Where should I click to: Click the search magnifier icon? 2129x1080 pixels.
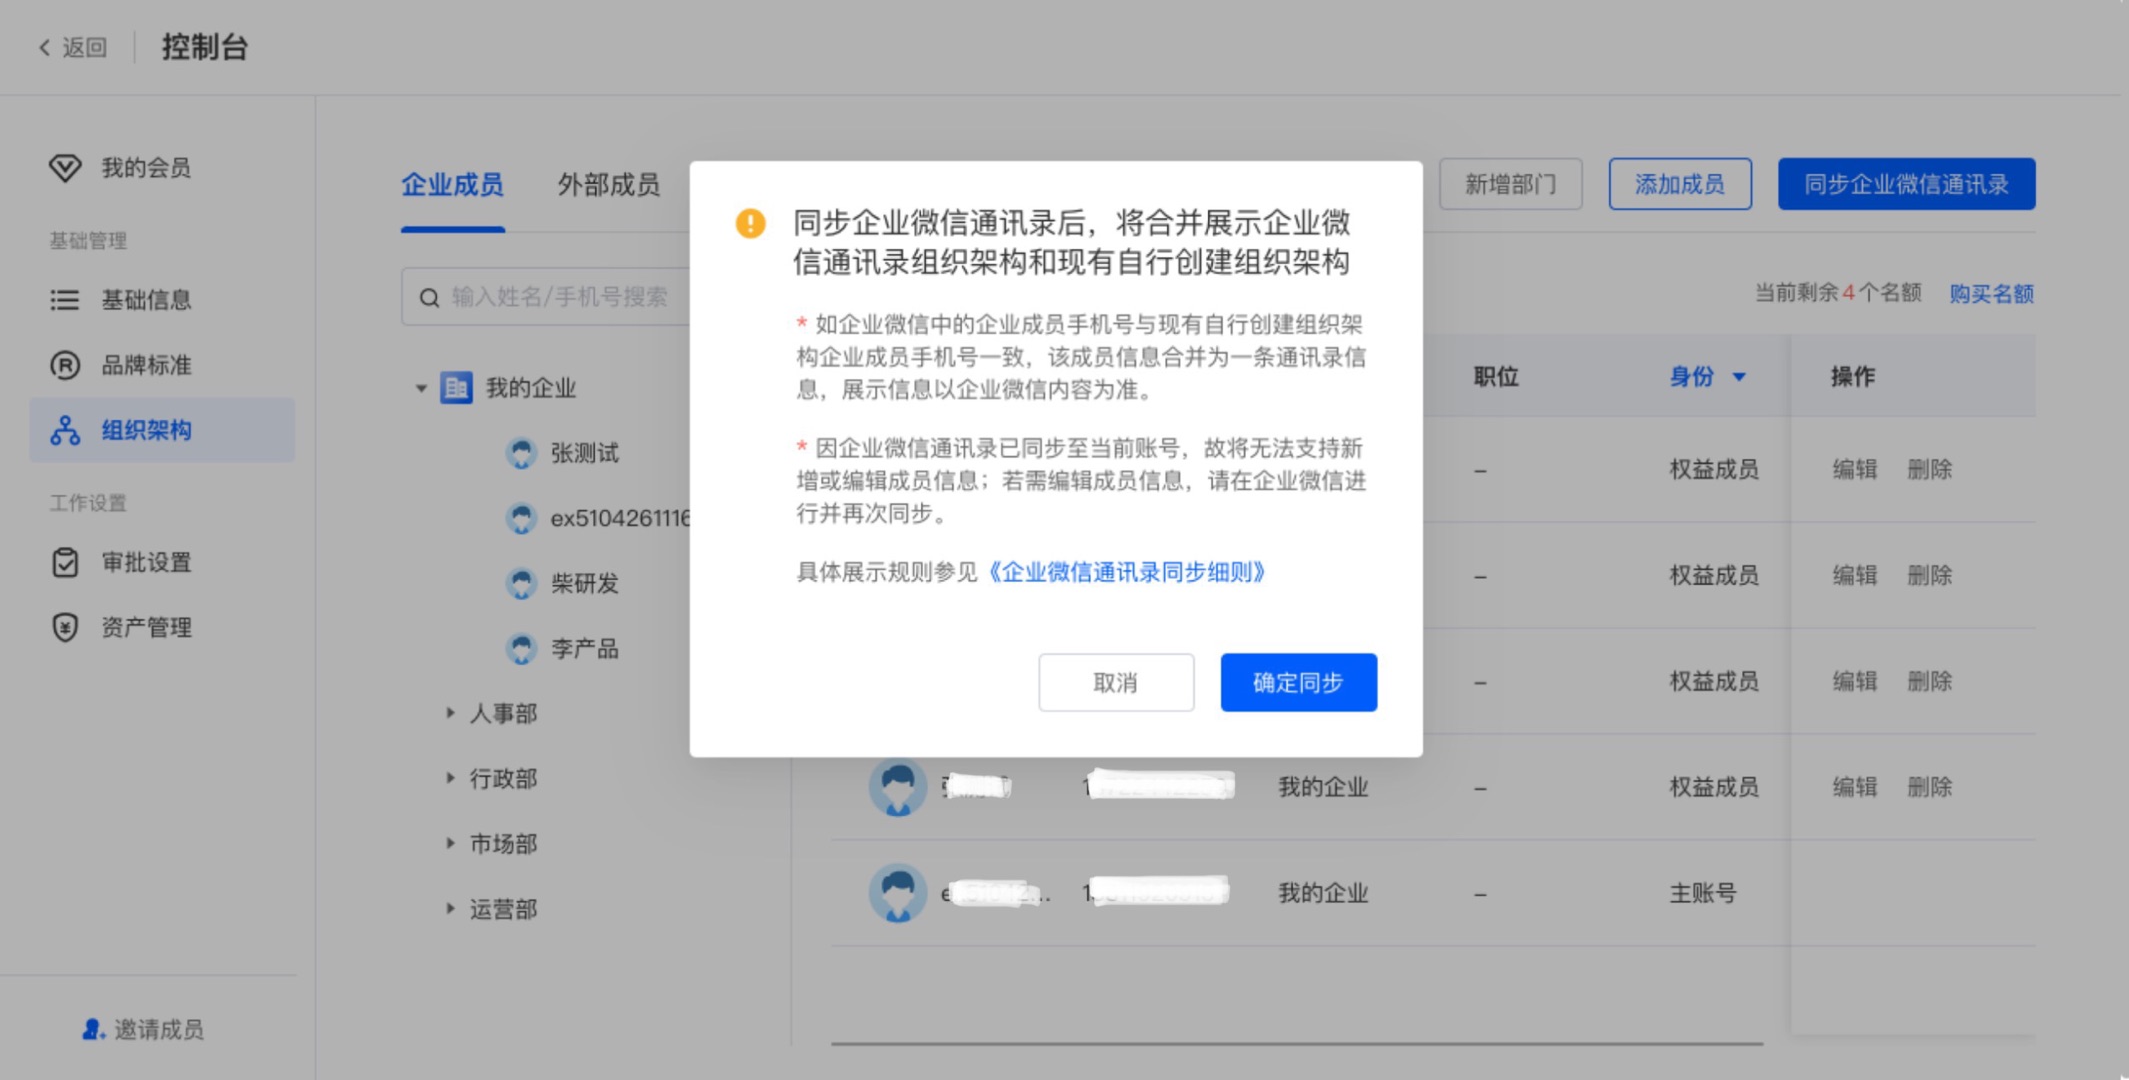click(x=429, y=297)
